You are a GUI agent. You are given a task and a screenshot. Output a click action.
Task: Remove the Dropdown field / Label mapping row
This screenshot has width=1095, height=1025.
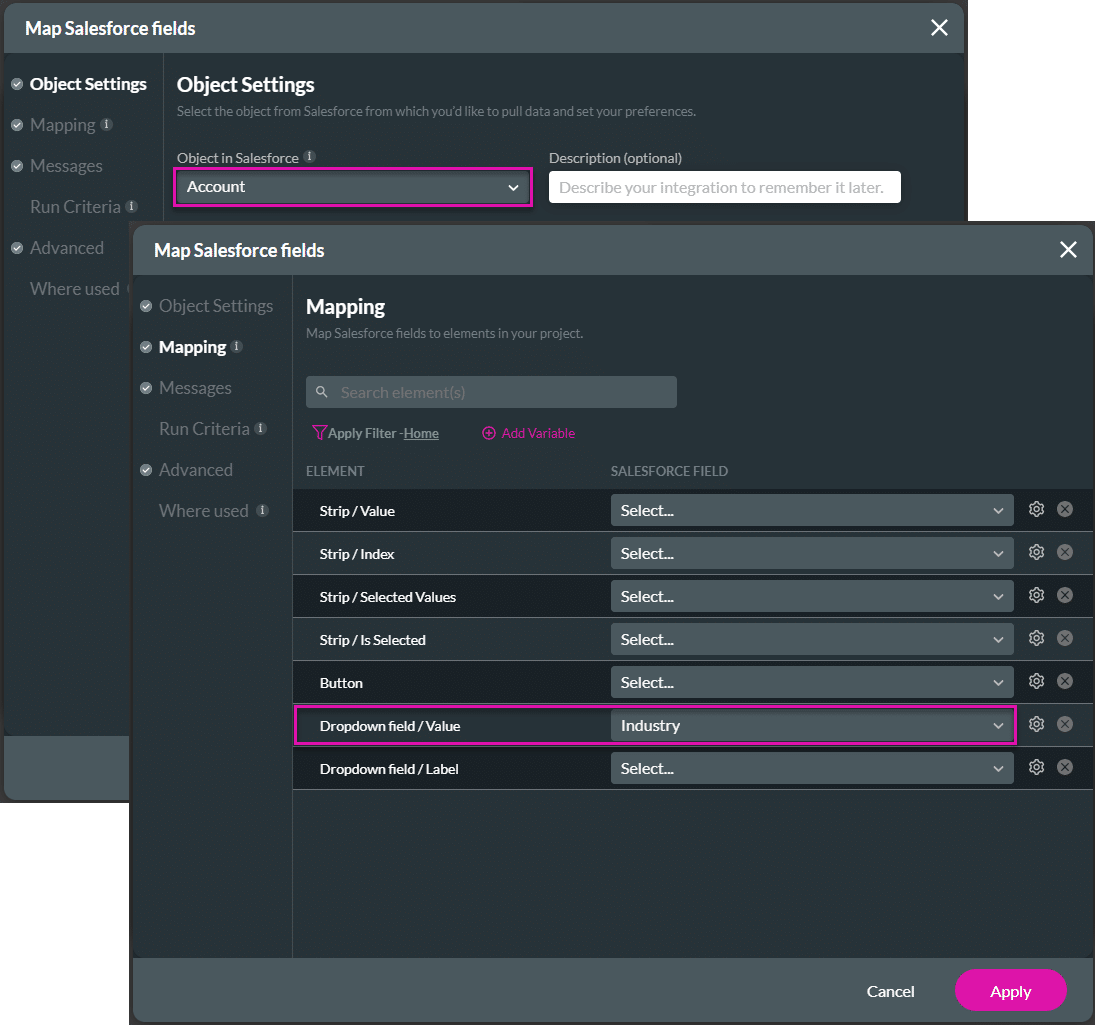coord(1065,767)
